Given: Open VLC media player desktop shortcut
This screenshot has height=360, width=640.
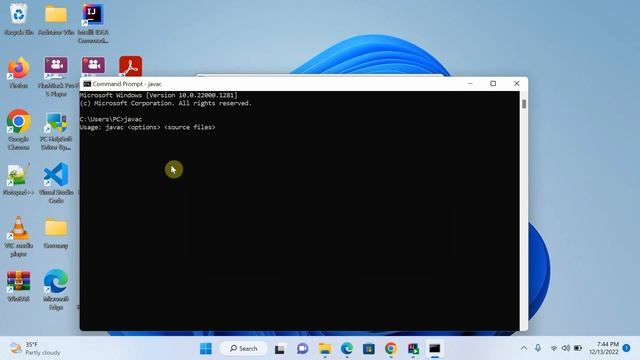Looking at the screenshot, I should click(18, 237).
